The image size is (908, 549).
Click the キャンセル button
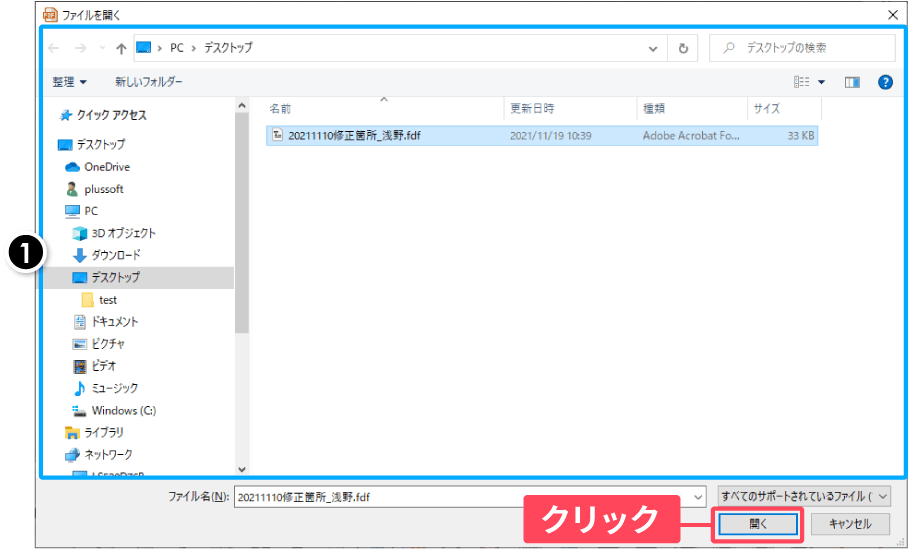pos(850,524)
